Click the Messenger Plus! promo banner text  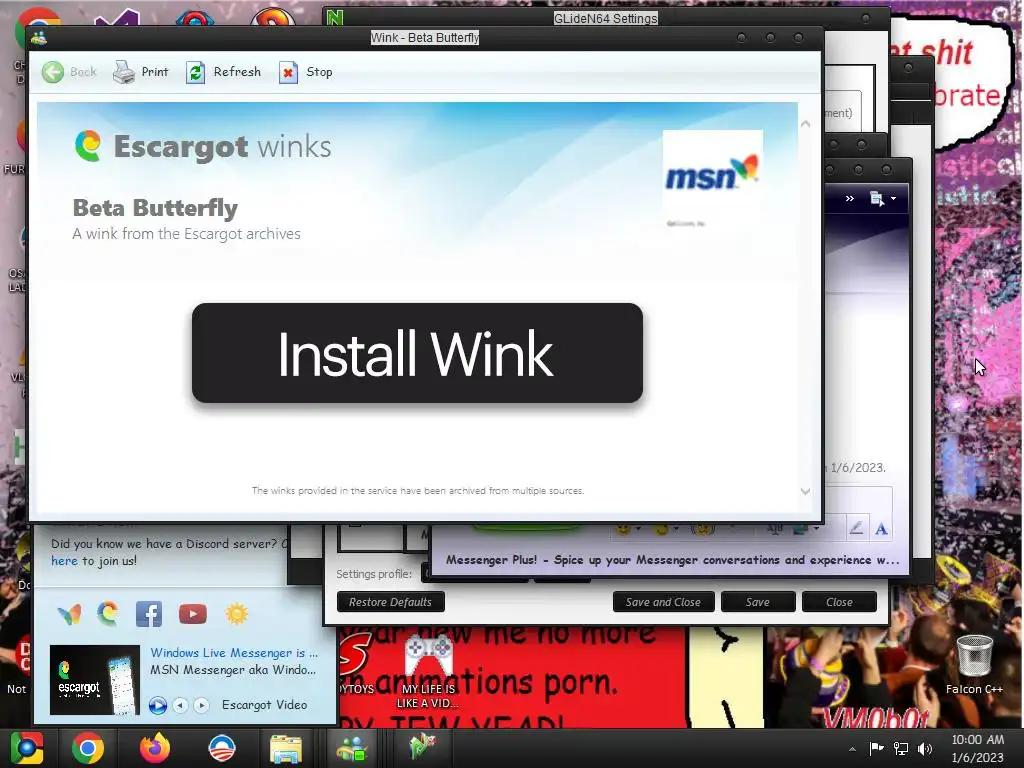tap(673, 560)
